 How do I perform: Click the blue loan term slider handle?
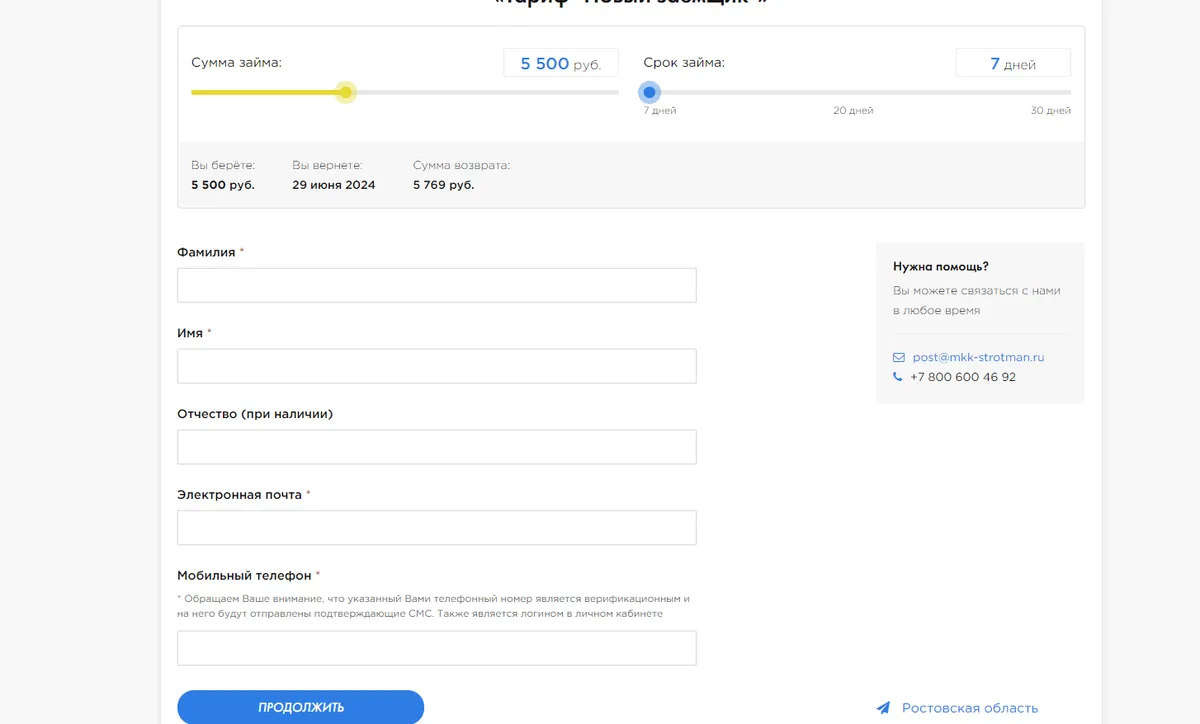650,93
